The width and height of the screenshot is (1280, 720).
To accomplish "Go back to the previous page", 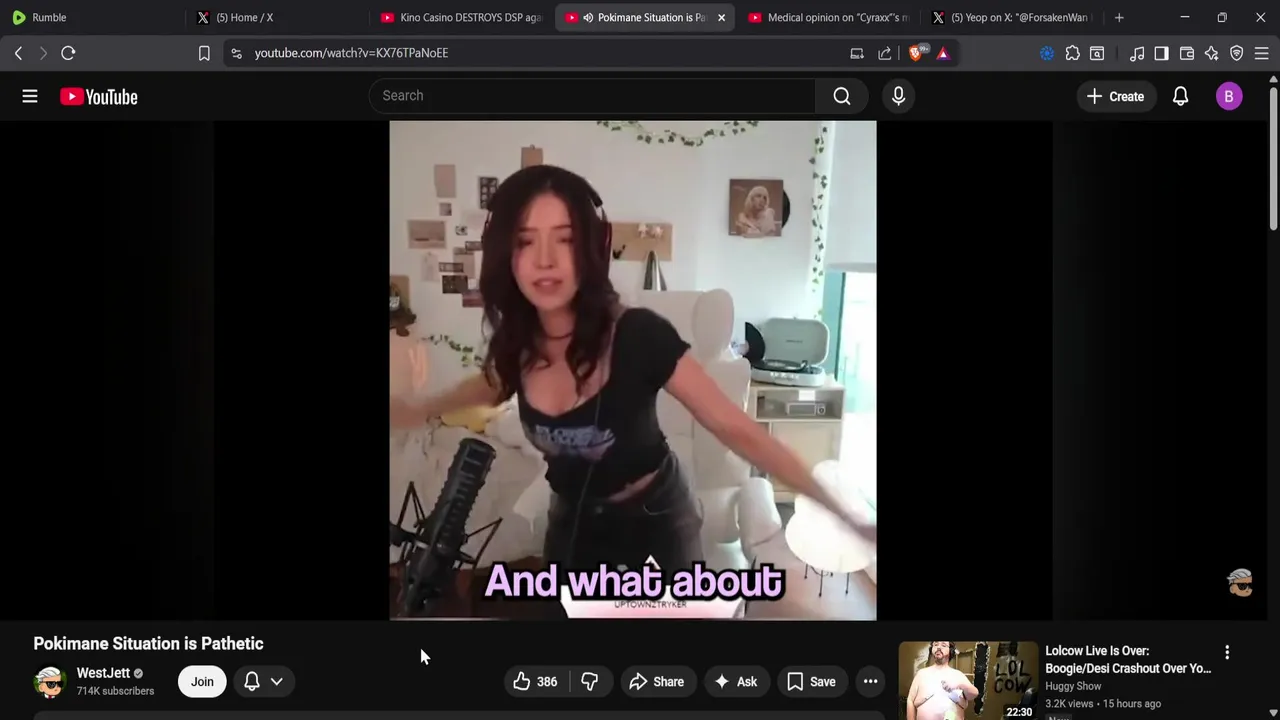I will [18, 53].
